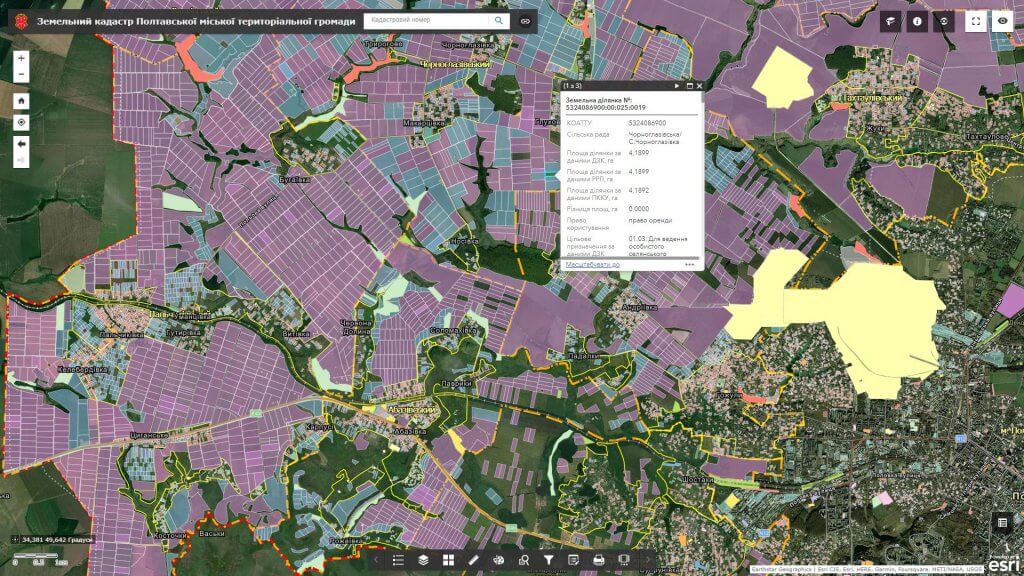
Task: Click the Червона Долина village label
Action: click(x=356, y=327)
